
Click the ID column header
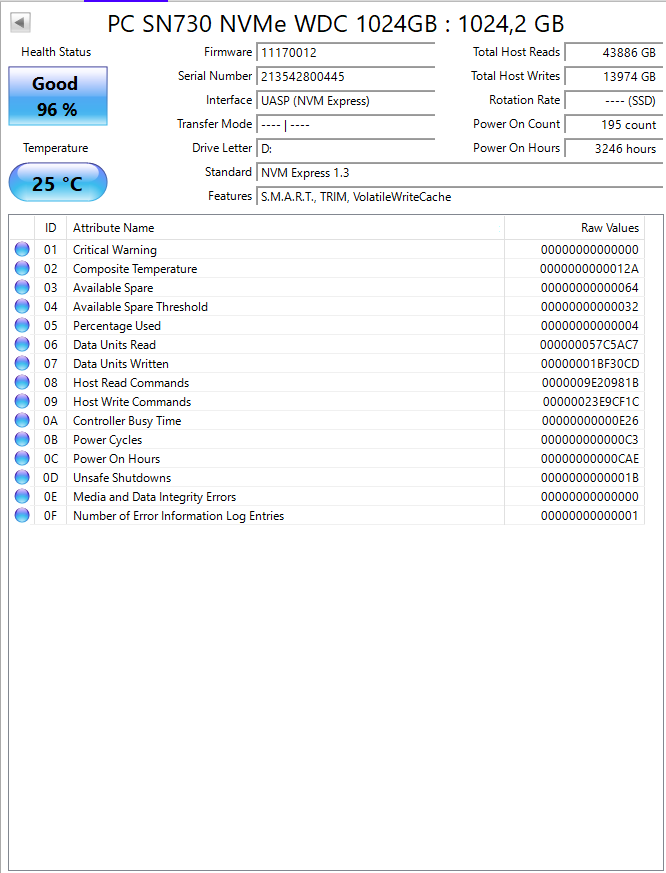pyautogui.click(x=51, y=228)
